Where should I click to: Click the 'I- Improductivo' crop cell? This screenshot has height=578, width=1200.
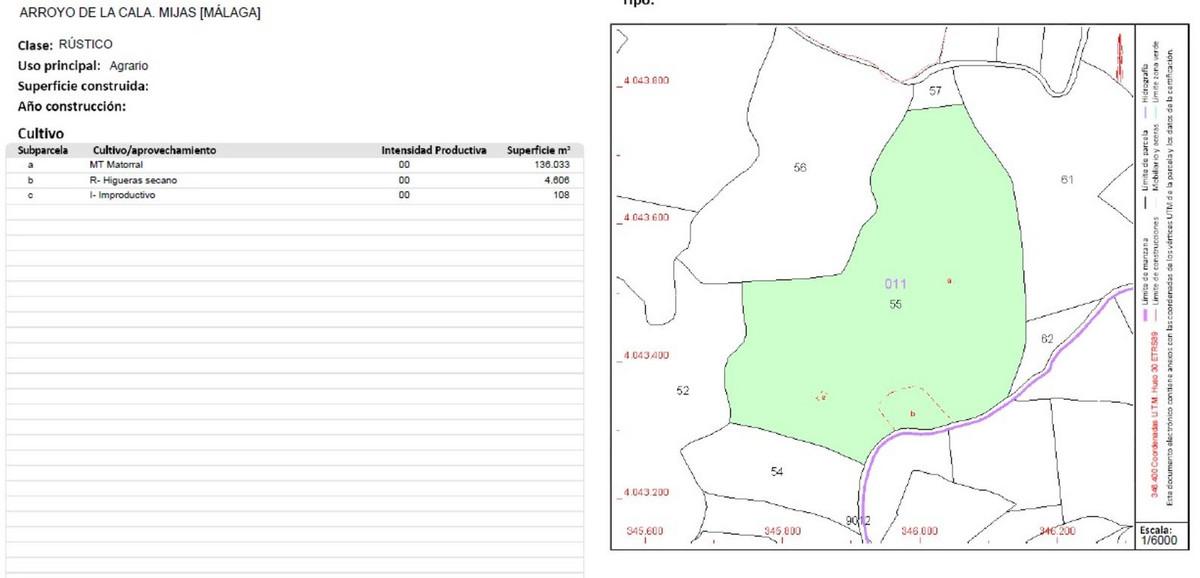point(122,196)
